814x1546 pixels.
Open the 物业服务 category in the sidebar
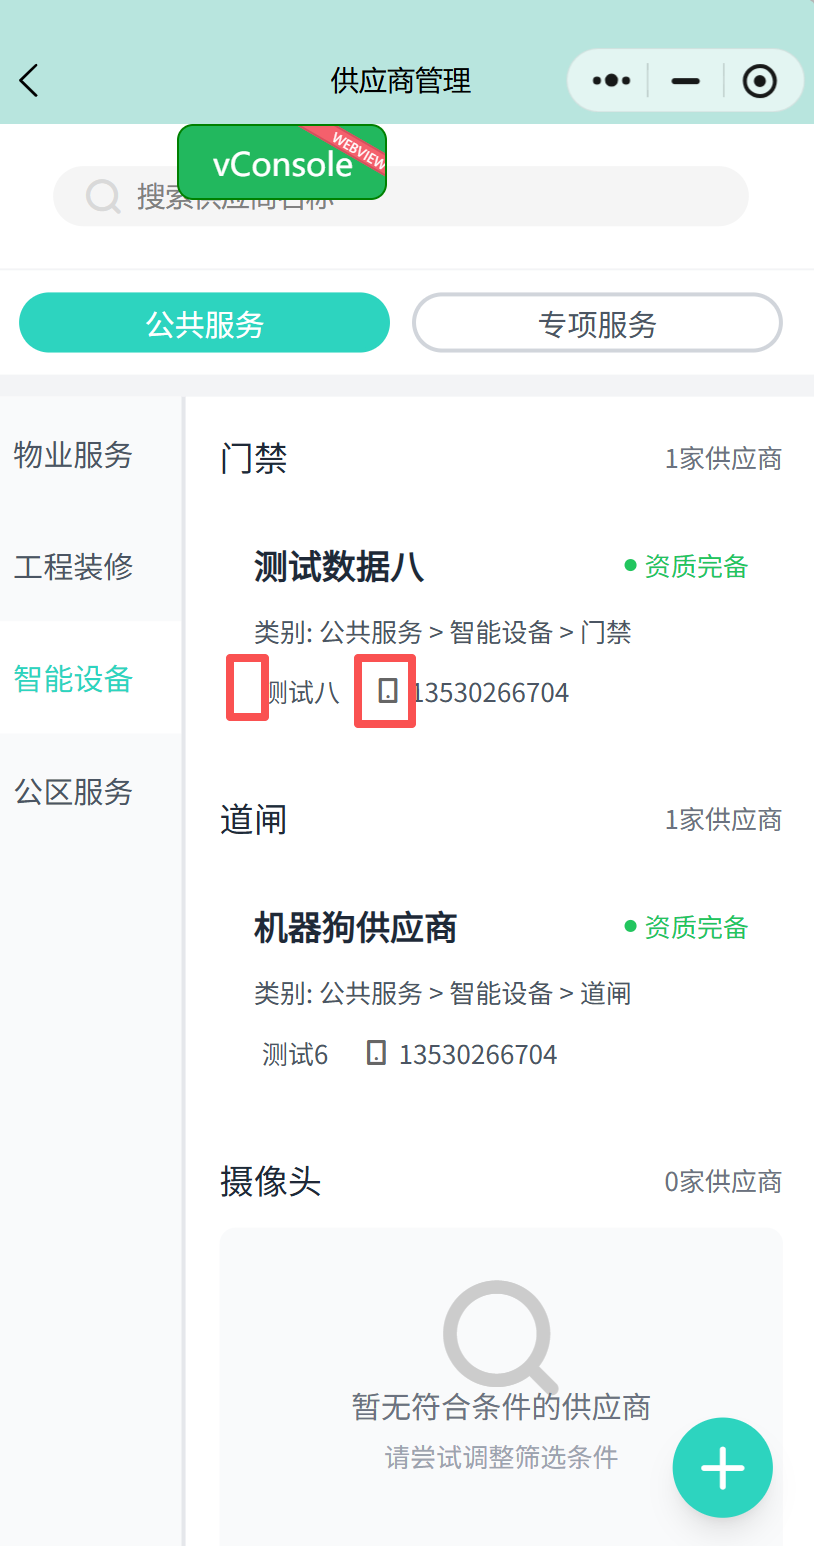tap(72, 455)
